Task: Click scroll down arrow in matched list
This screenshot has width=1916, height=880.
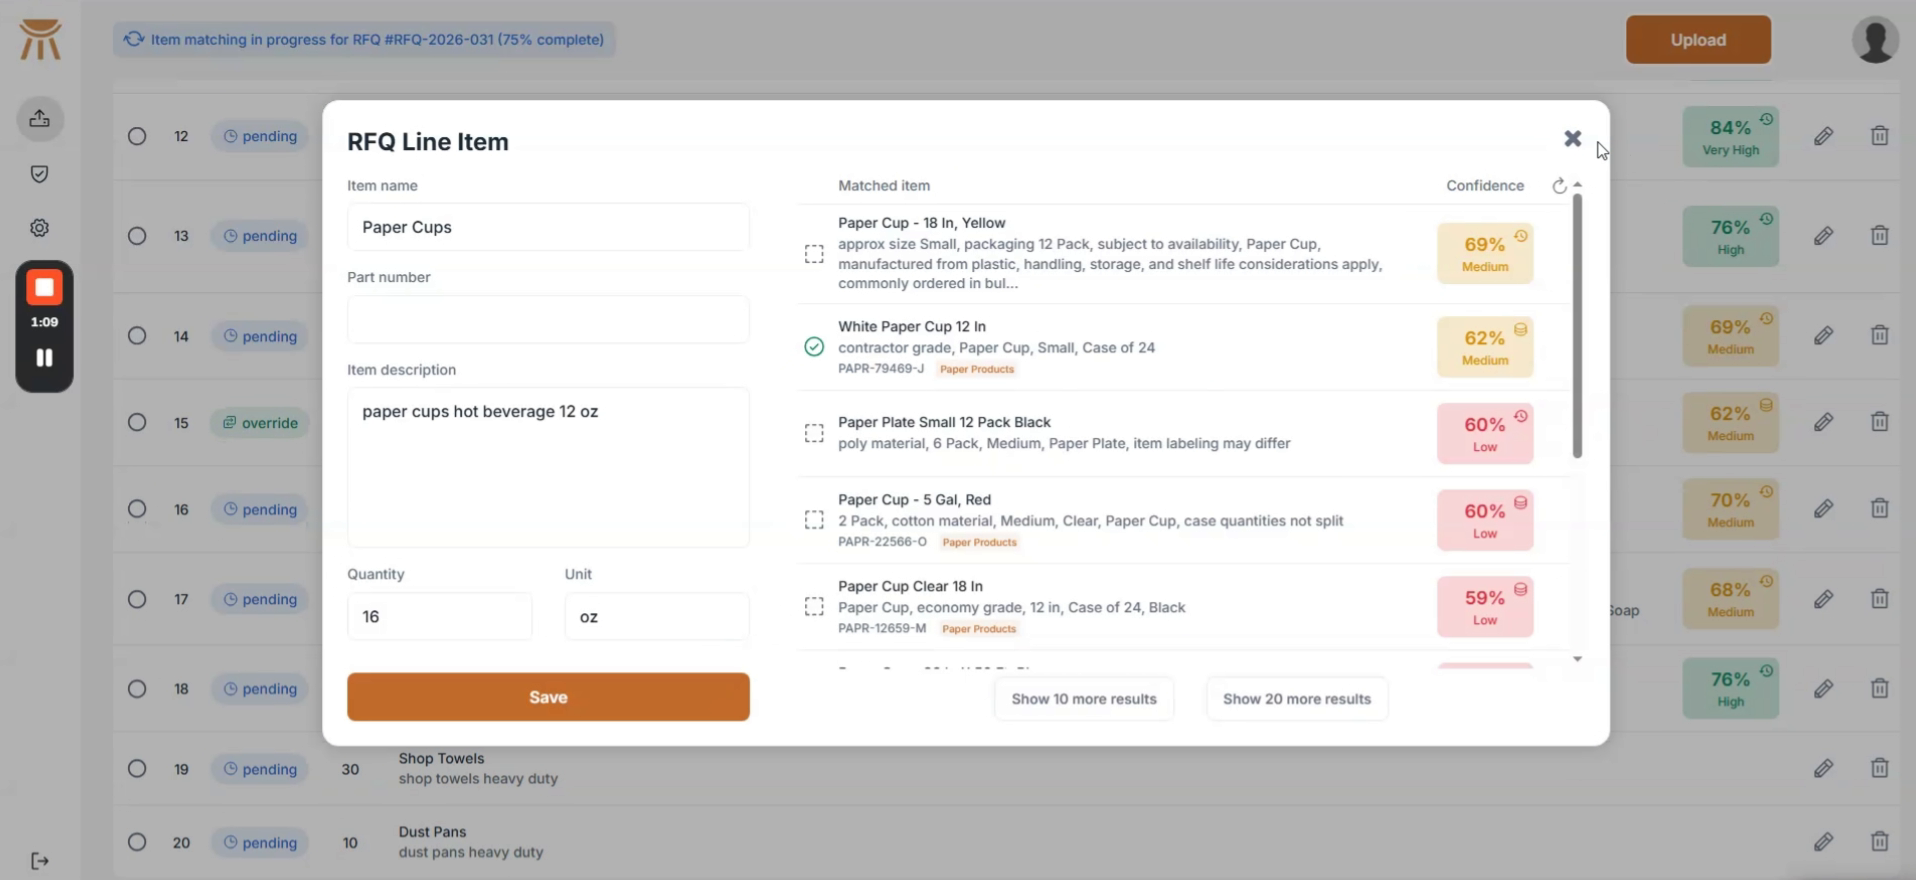Action: (1577, 659)
